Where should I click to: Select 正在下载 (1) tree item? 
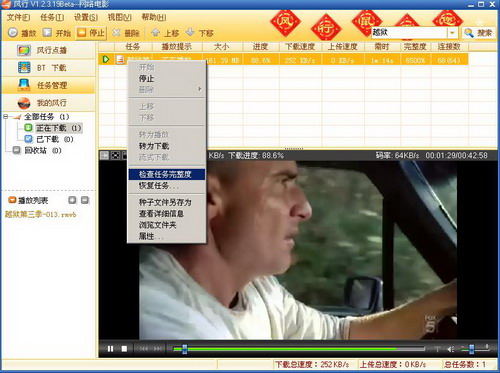59,128
